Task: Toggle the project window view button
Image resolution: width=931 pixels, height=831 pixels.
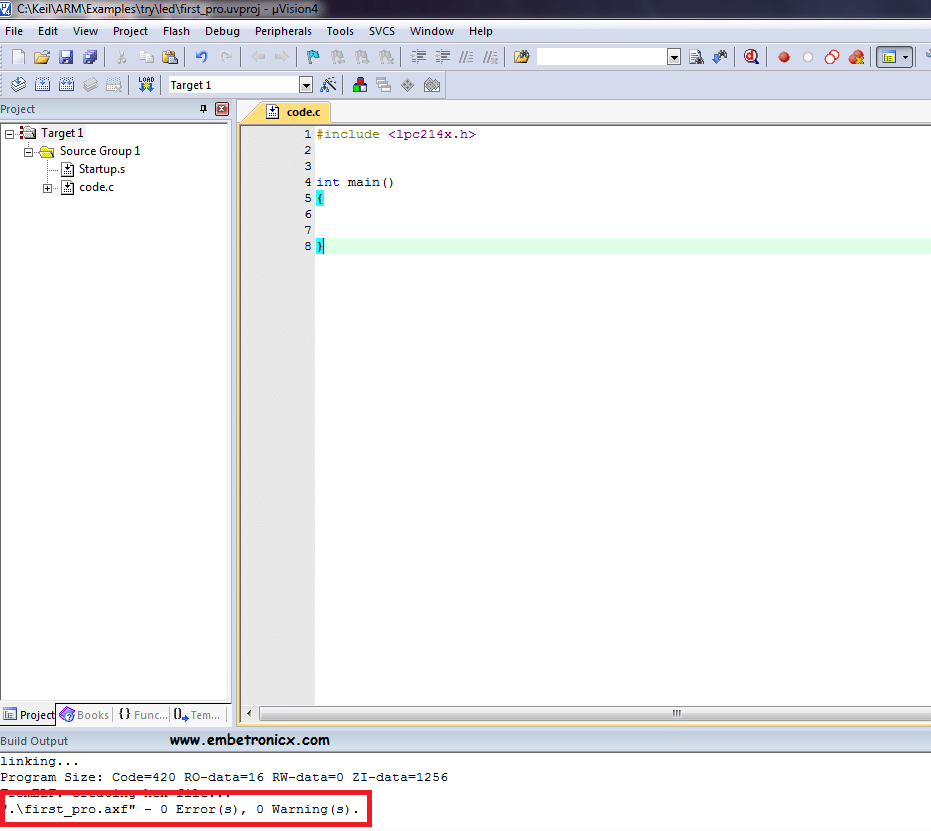Action: pyautogui.click(x=889, y=58)
